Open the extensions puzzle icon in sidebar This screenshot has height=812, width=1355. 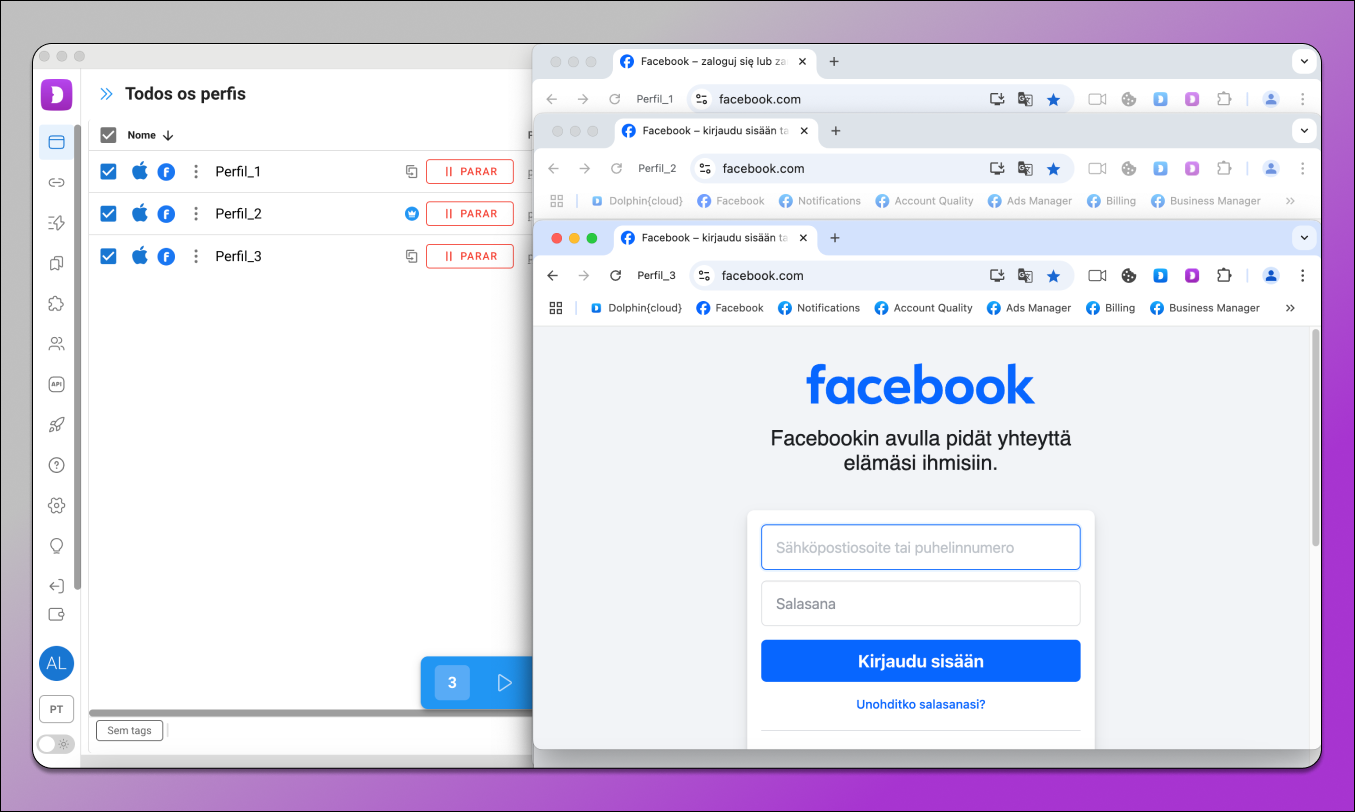56,303
